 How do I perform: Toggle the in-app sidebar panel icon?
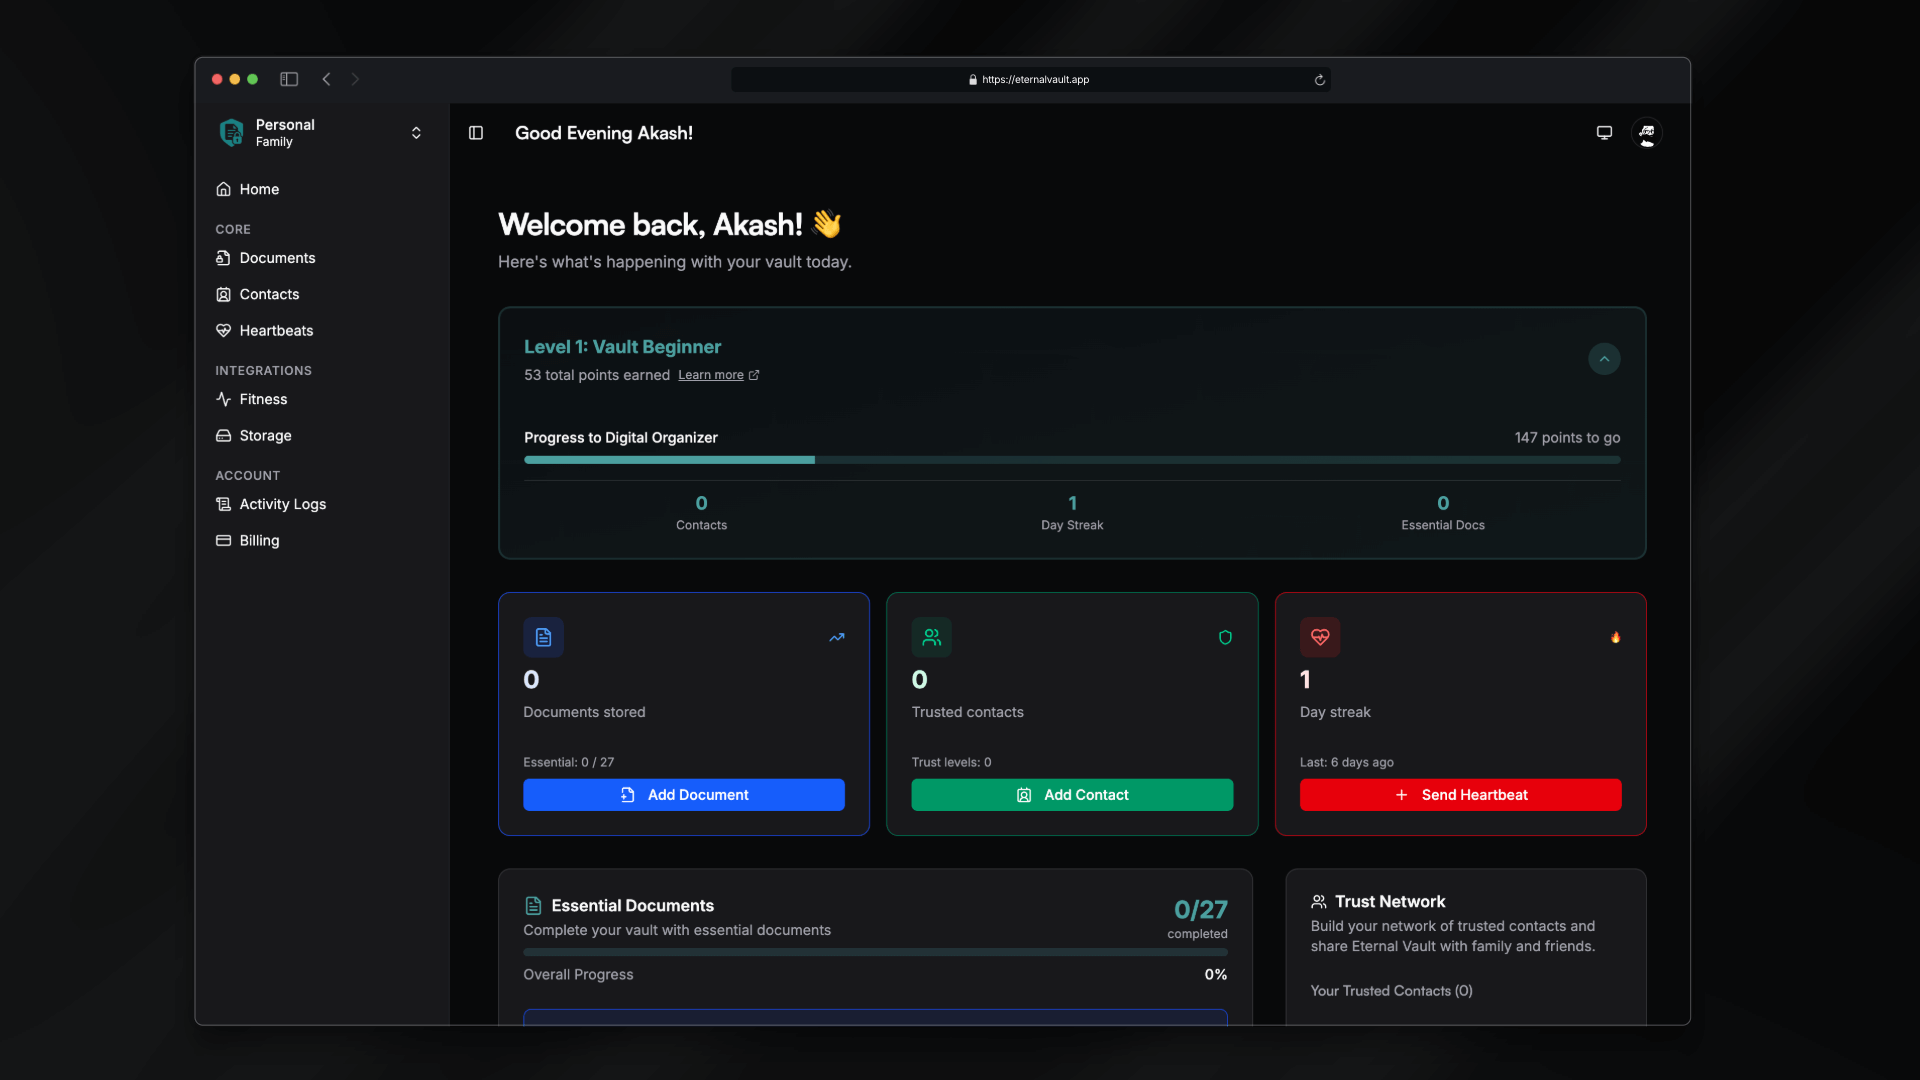(476, 133)
